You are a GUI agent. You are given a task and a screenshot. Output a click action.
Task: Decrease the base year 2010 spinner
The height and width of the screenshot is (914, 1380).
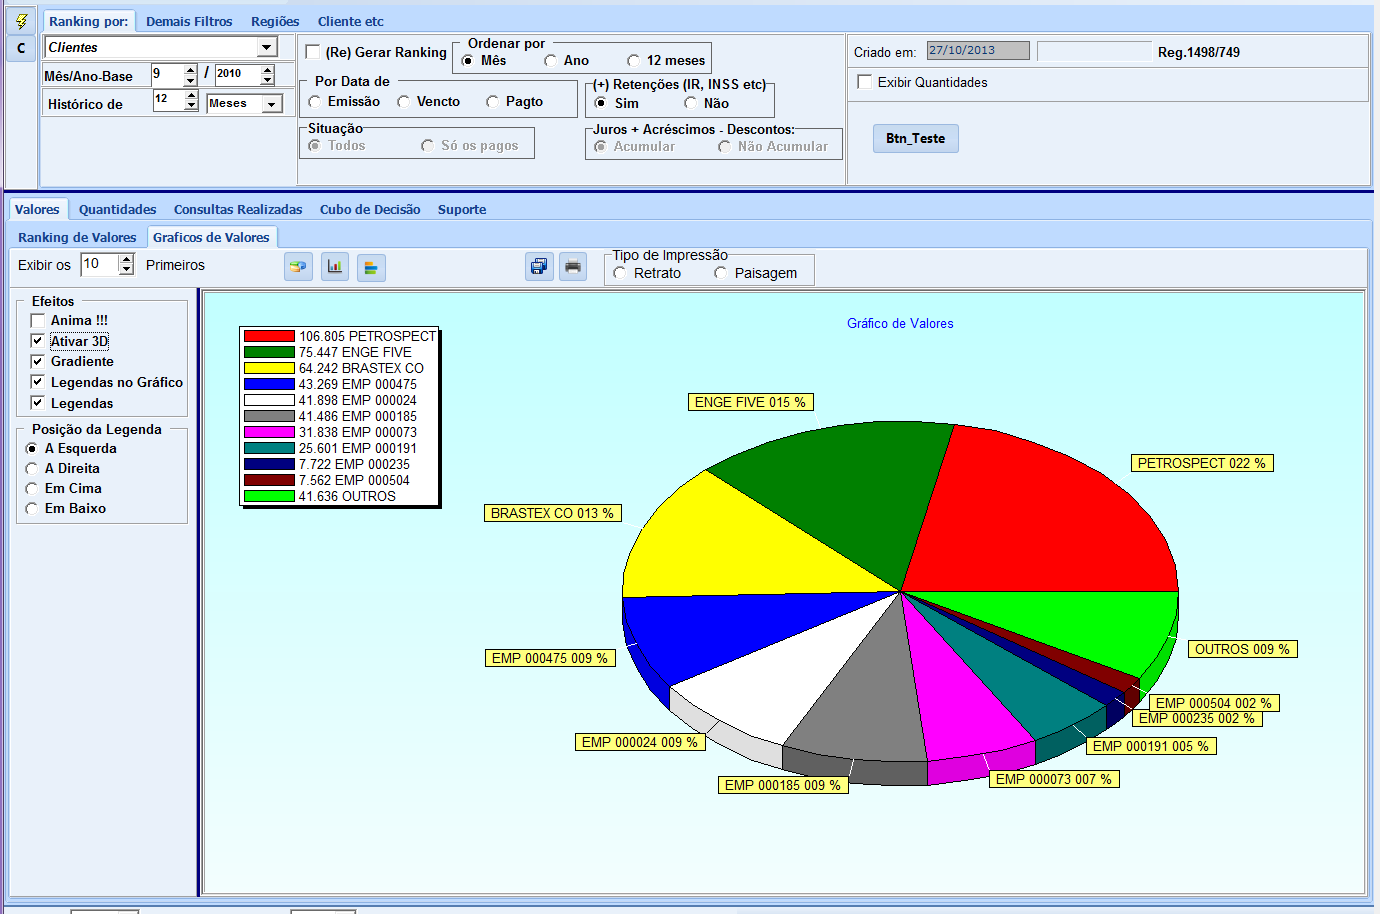point(267,80)
